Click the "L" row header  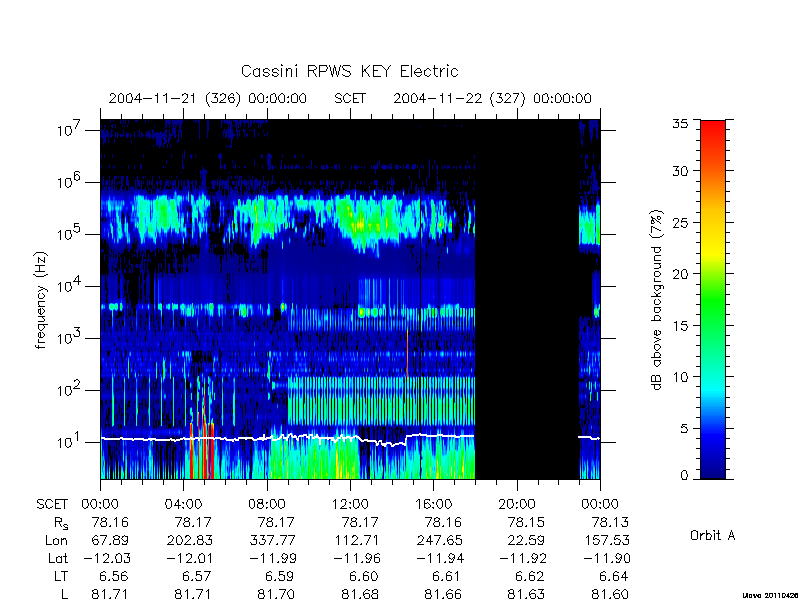64,594
